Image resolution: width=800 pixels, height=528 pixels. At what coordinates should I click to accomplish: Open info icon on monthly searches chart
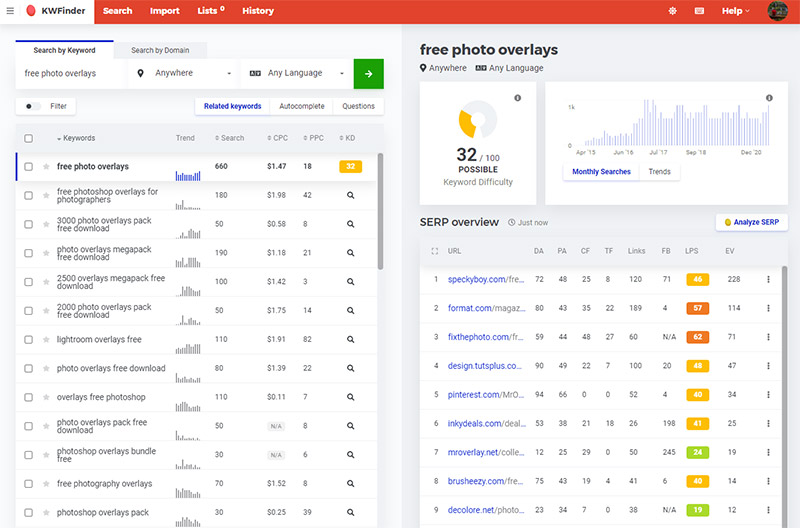click(769, 98)
